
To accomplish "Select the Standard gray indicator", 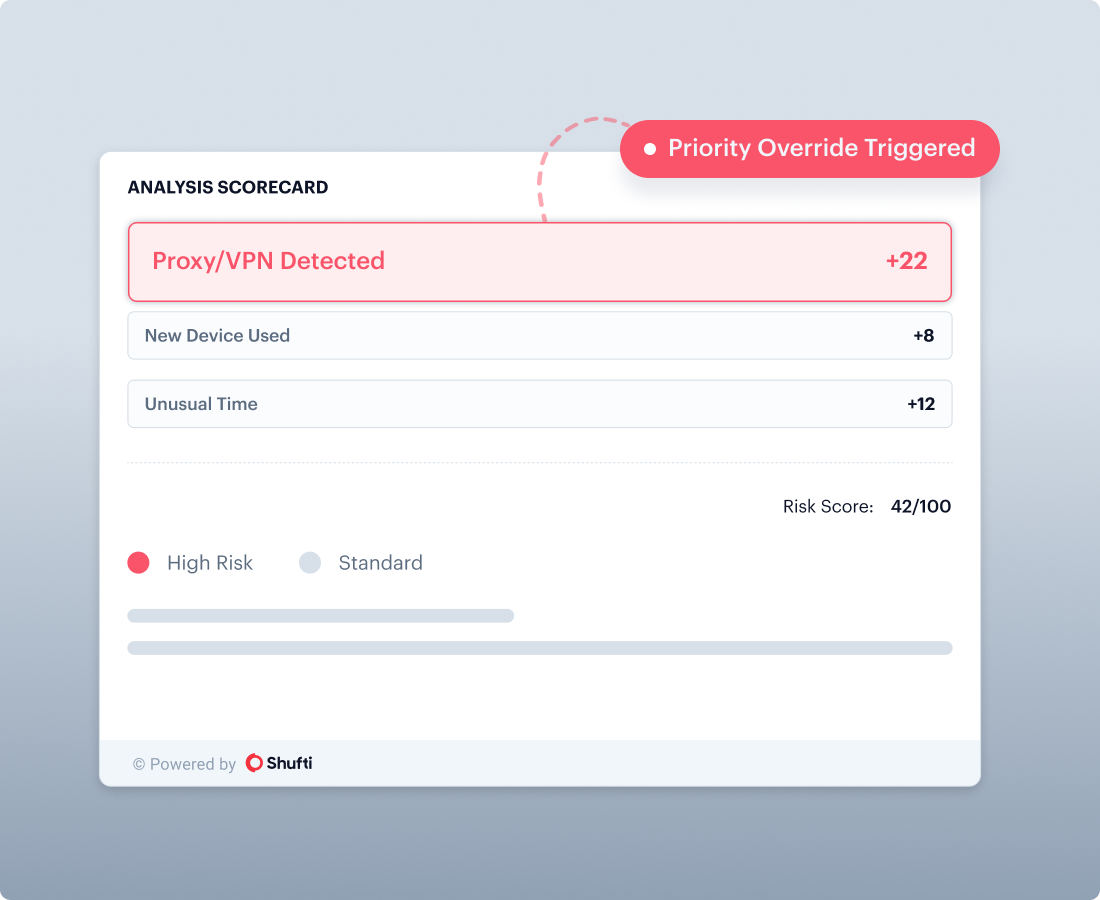I will point(310,563).
